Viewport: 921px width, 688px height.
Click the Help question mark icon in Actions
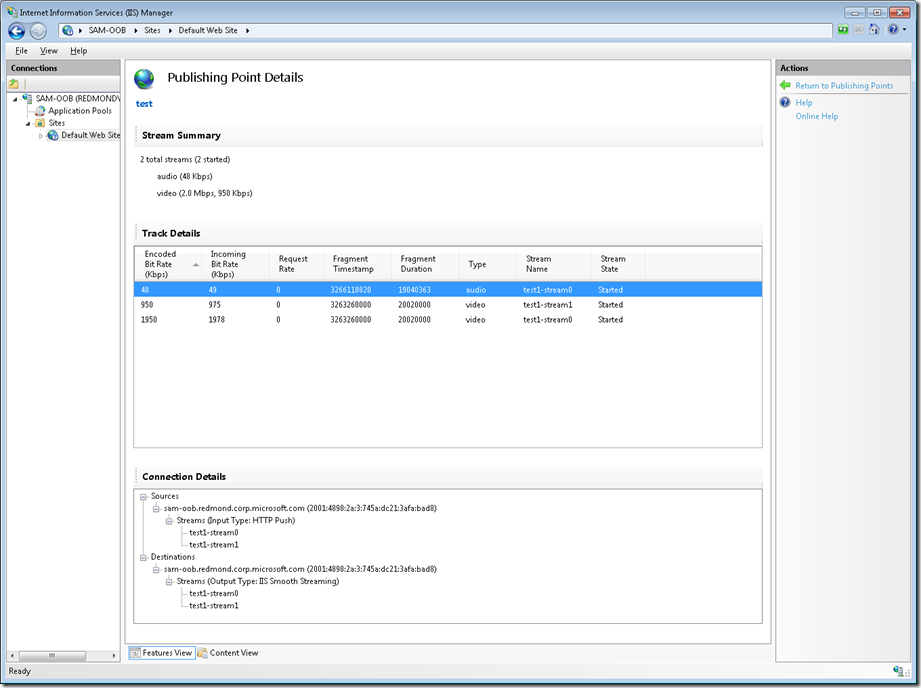point(785,102)
